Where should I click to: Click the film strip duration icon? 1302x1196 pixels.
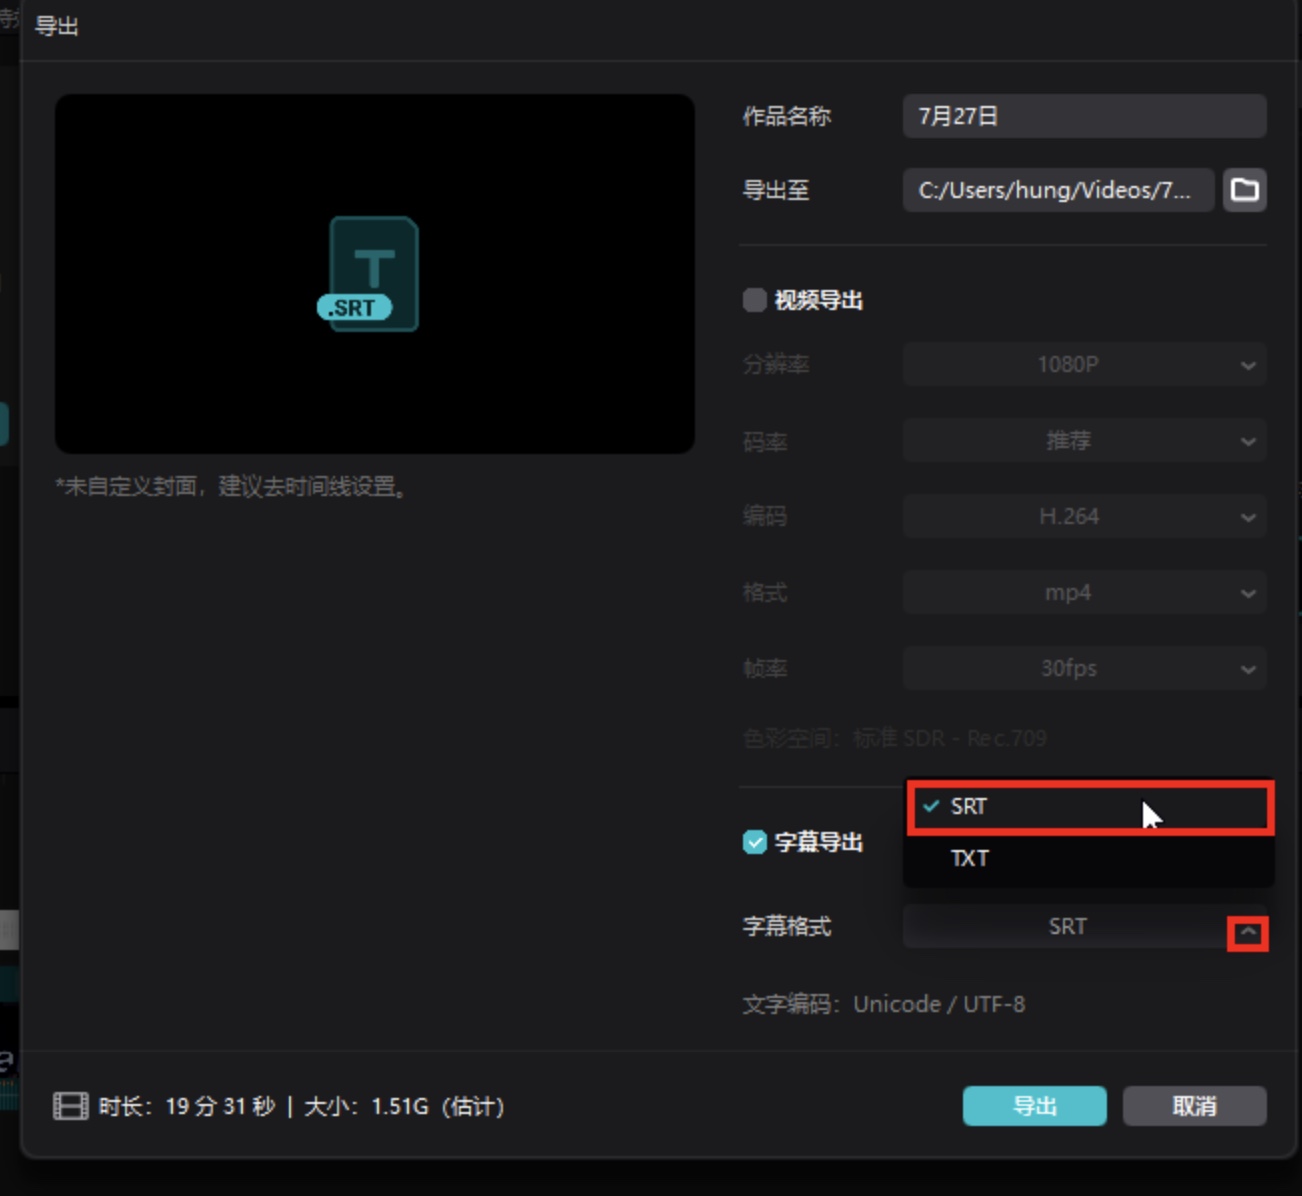[70, 1106]
